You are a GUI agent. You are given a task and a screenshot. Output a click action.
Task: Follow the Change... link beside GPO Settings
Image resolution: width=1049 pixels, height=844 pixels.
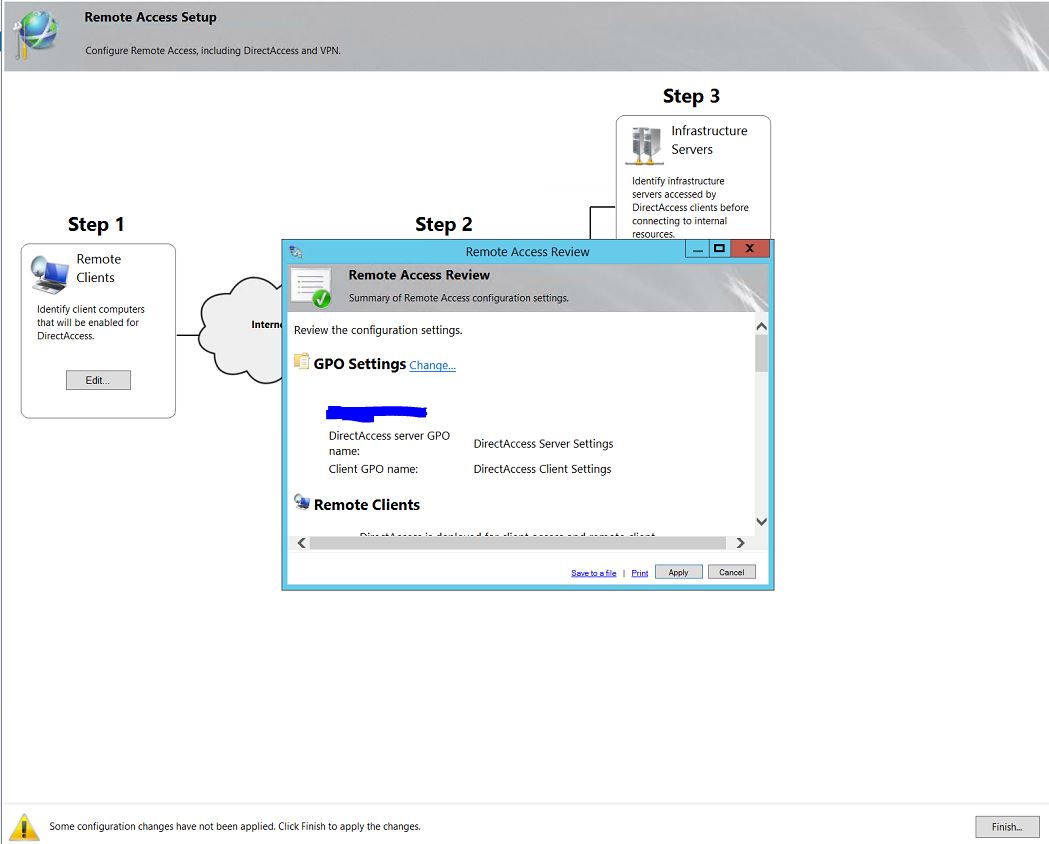click(x=432, y=366)
